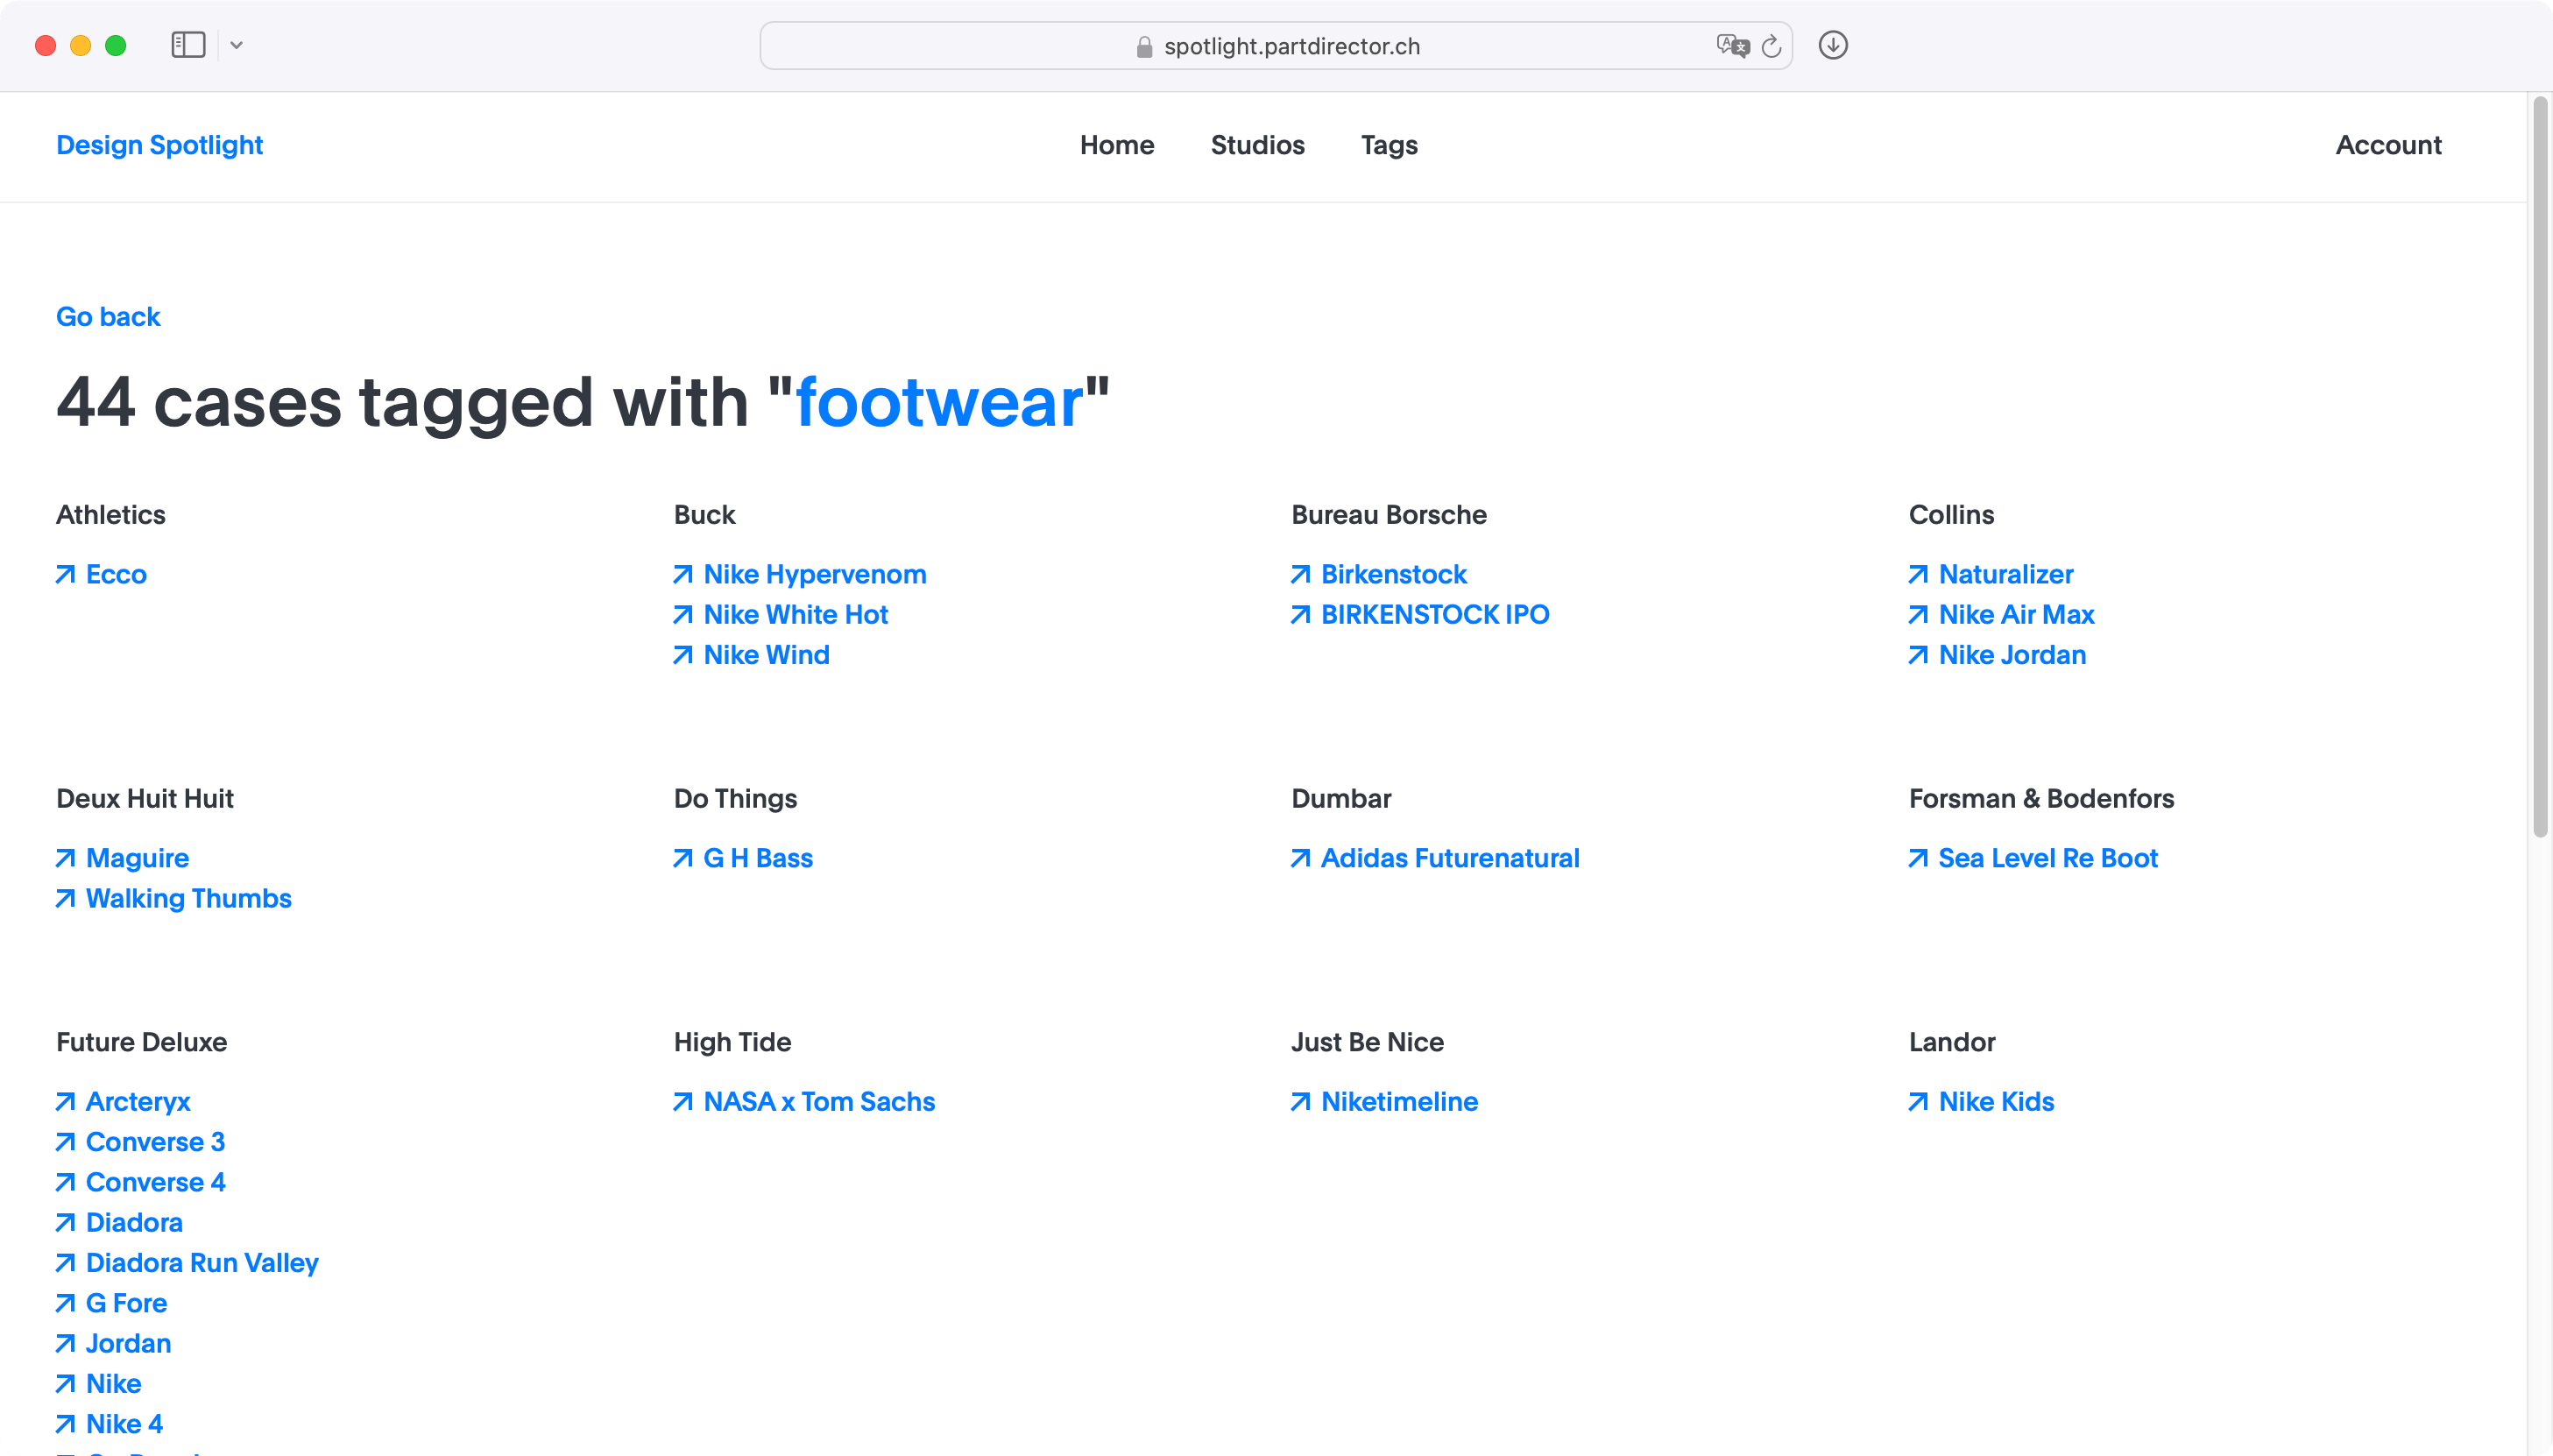Click the Athletics studio heading
The width and height of the screenshot is (2553, 1456).
coord(111,515)
